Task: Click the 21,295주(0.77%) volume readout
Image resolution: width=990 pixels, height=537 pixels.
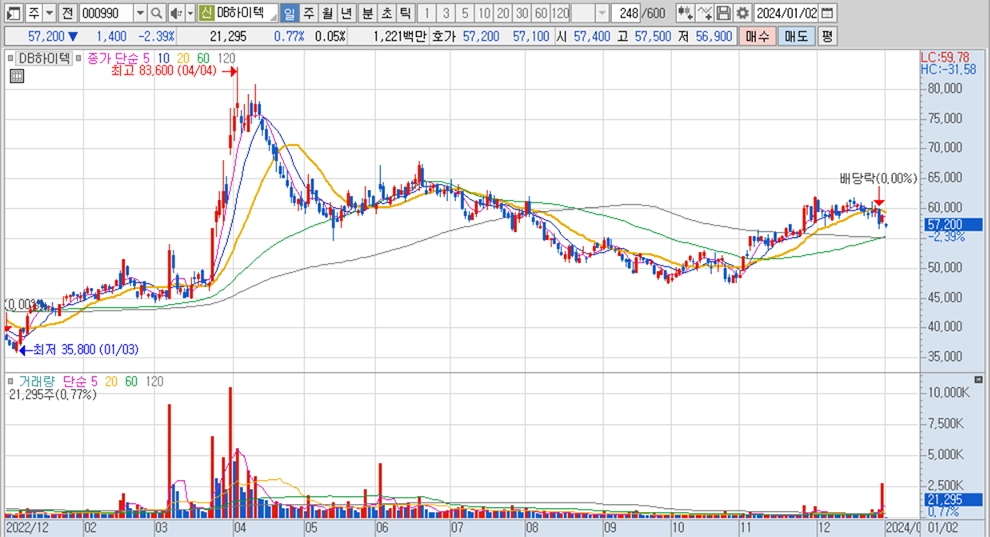Action: (x=53, y=394)
